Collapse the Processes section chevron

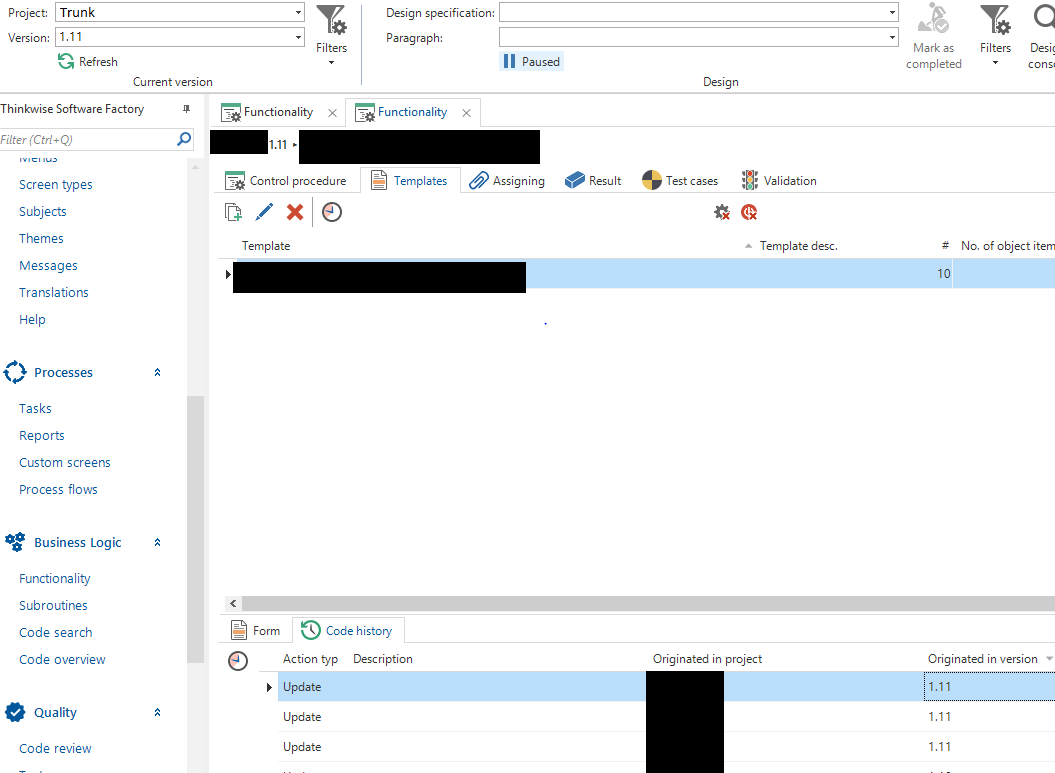click(x=157, y=373)
